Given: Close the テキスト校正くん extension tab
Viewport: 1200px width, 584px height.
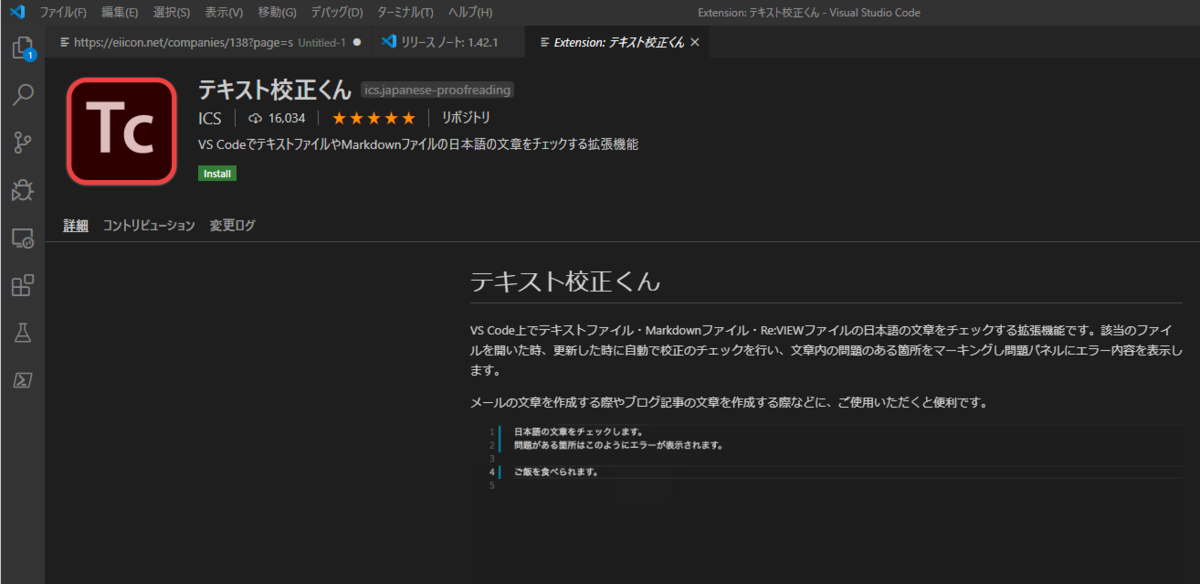Looking at the screenshot, I should coord(695,42).
